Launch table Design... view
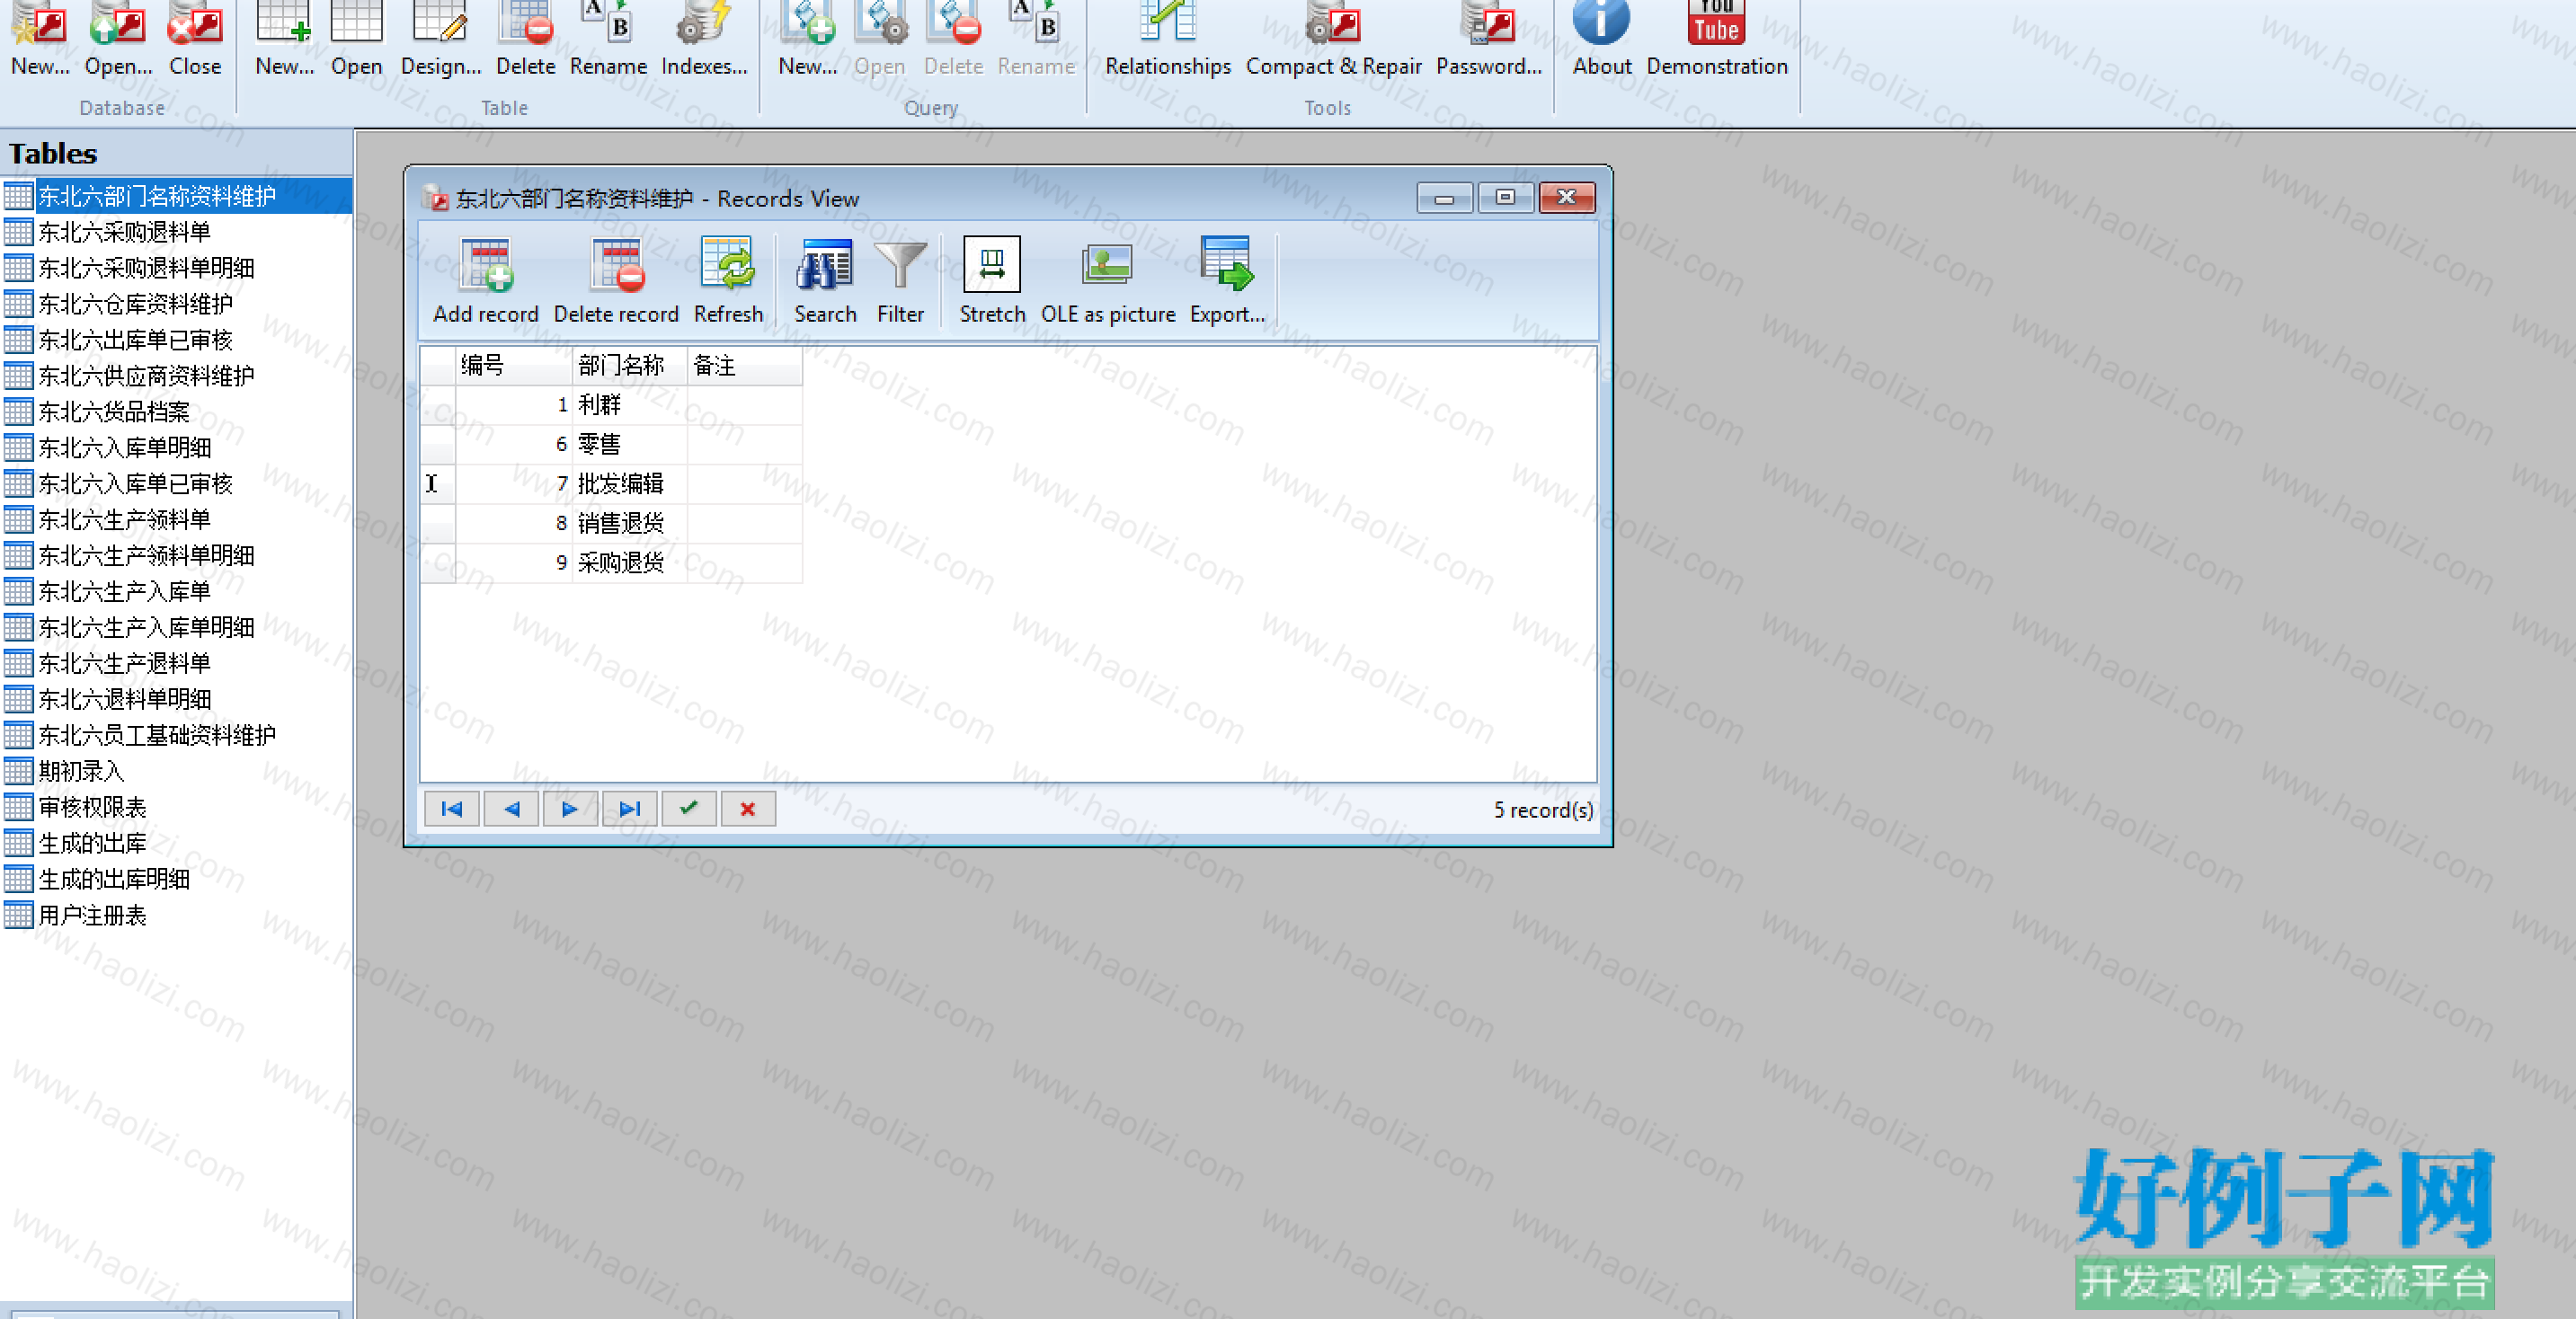This screenshot has width=2576, height=1319. tap(440, 40)
